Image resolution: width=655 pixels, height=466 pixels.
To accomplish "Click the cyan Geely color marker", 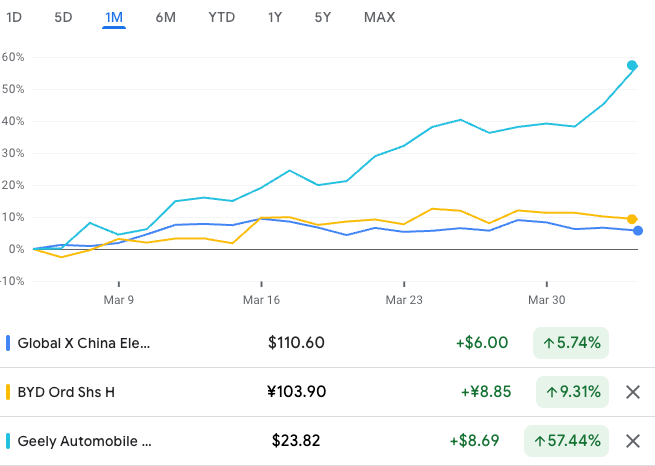I will [x=8, y=441].
